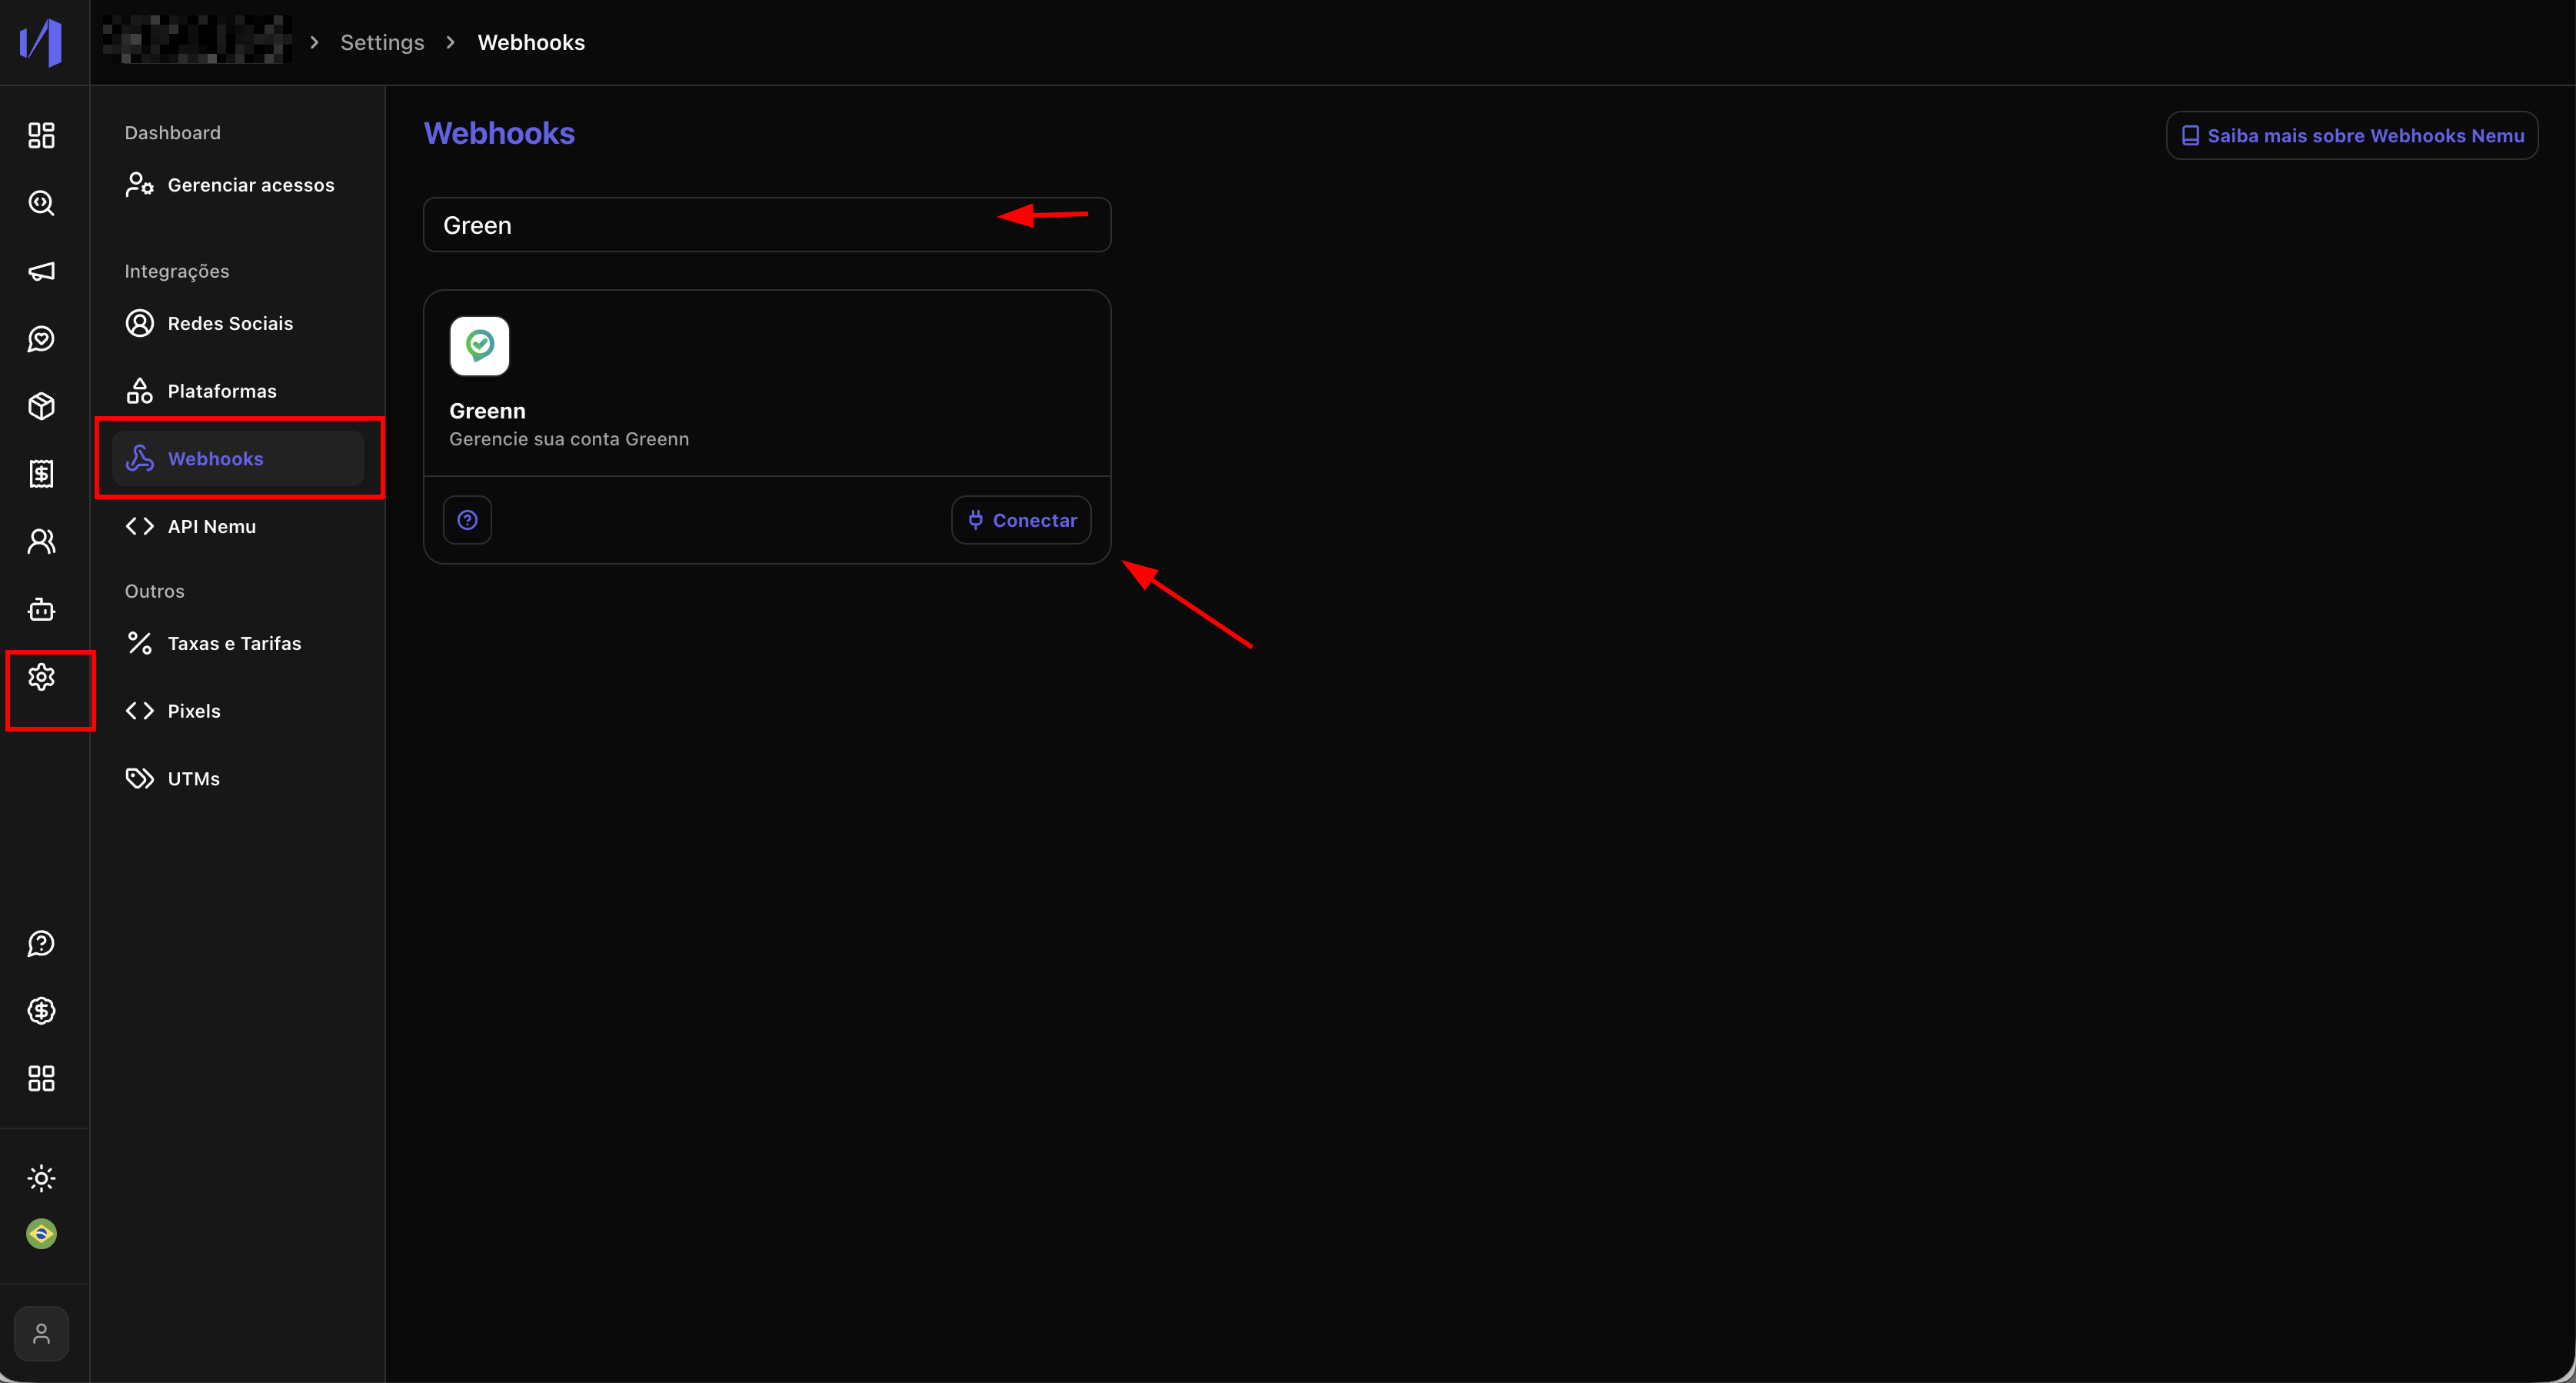Click the settings gear sidebar icon
This screenshot has height=1383, width=2576.
click(41, 677)
